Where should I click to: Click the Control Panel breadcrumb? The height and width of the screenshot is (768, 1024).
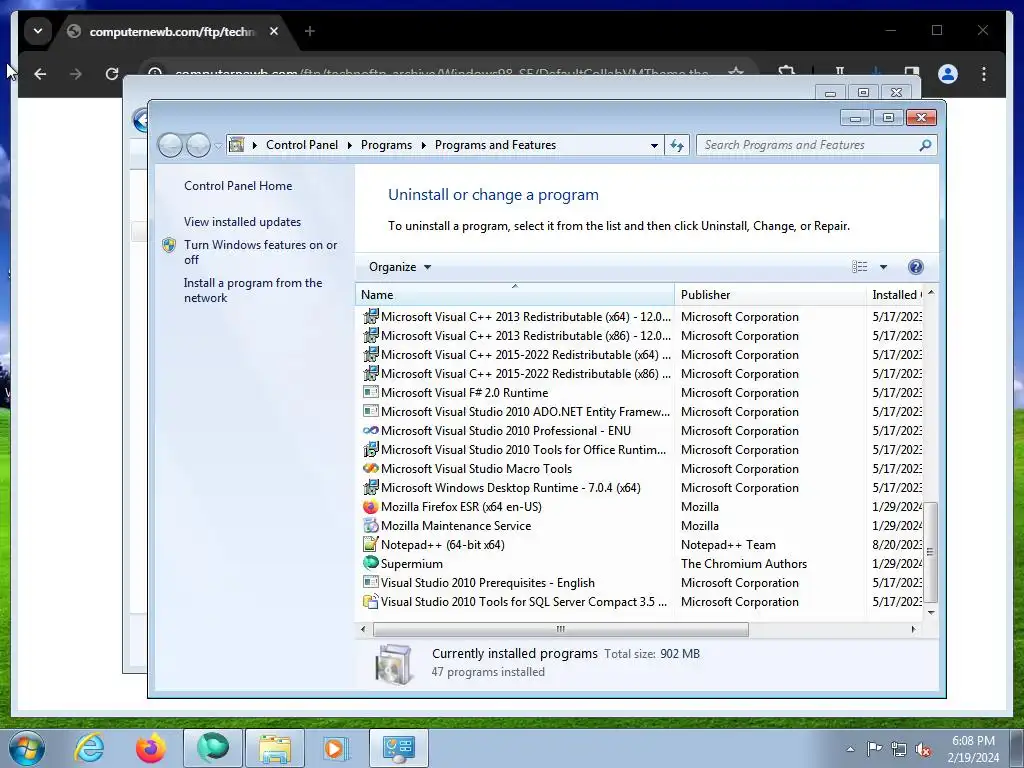(302, 145)
